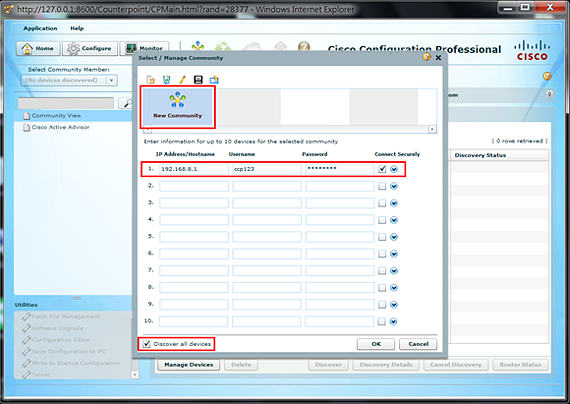Click the recycle bin delete community icon

click(x=166, y=80)
